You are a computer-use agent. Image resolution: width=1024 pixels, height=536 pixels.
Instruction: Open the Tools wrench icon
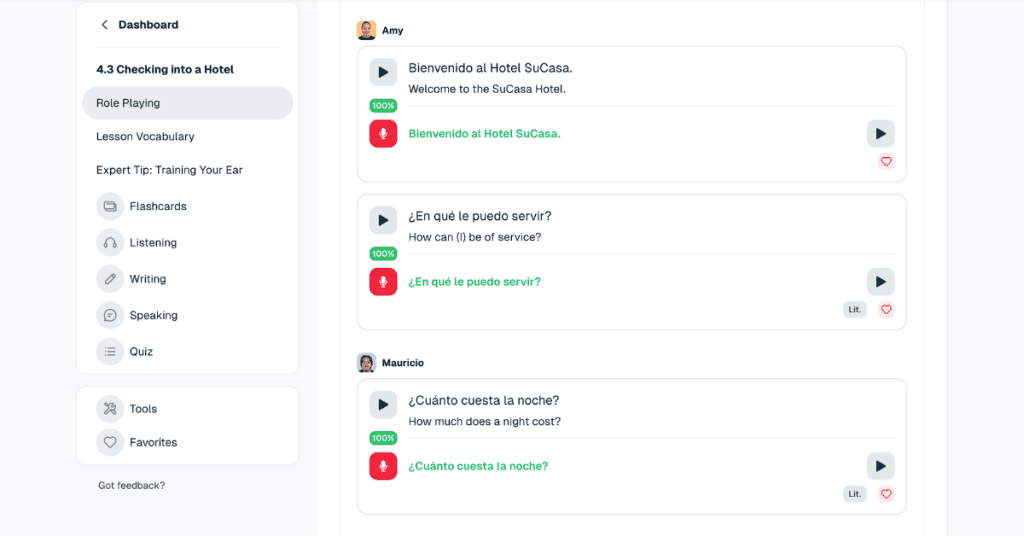pyautogui.click(x=110, y=409)
